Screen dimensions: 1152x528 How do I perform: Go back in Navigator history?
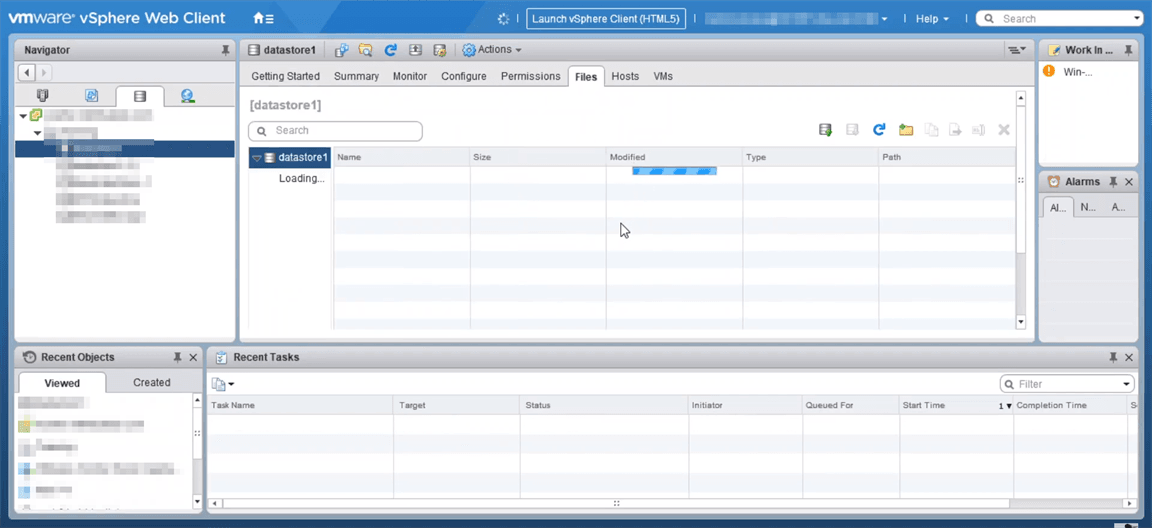pyautogui.click(x=27, y=73)
